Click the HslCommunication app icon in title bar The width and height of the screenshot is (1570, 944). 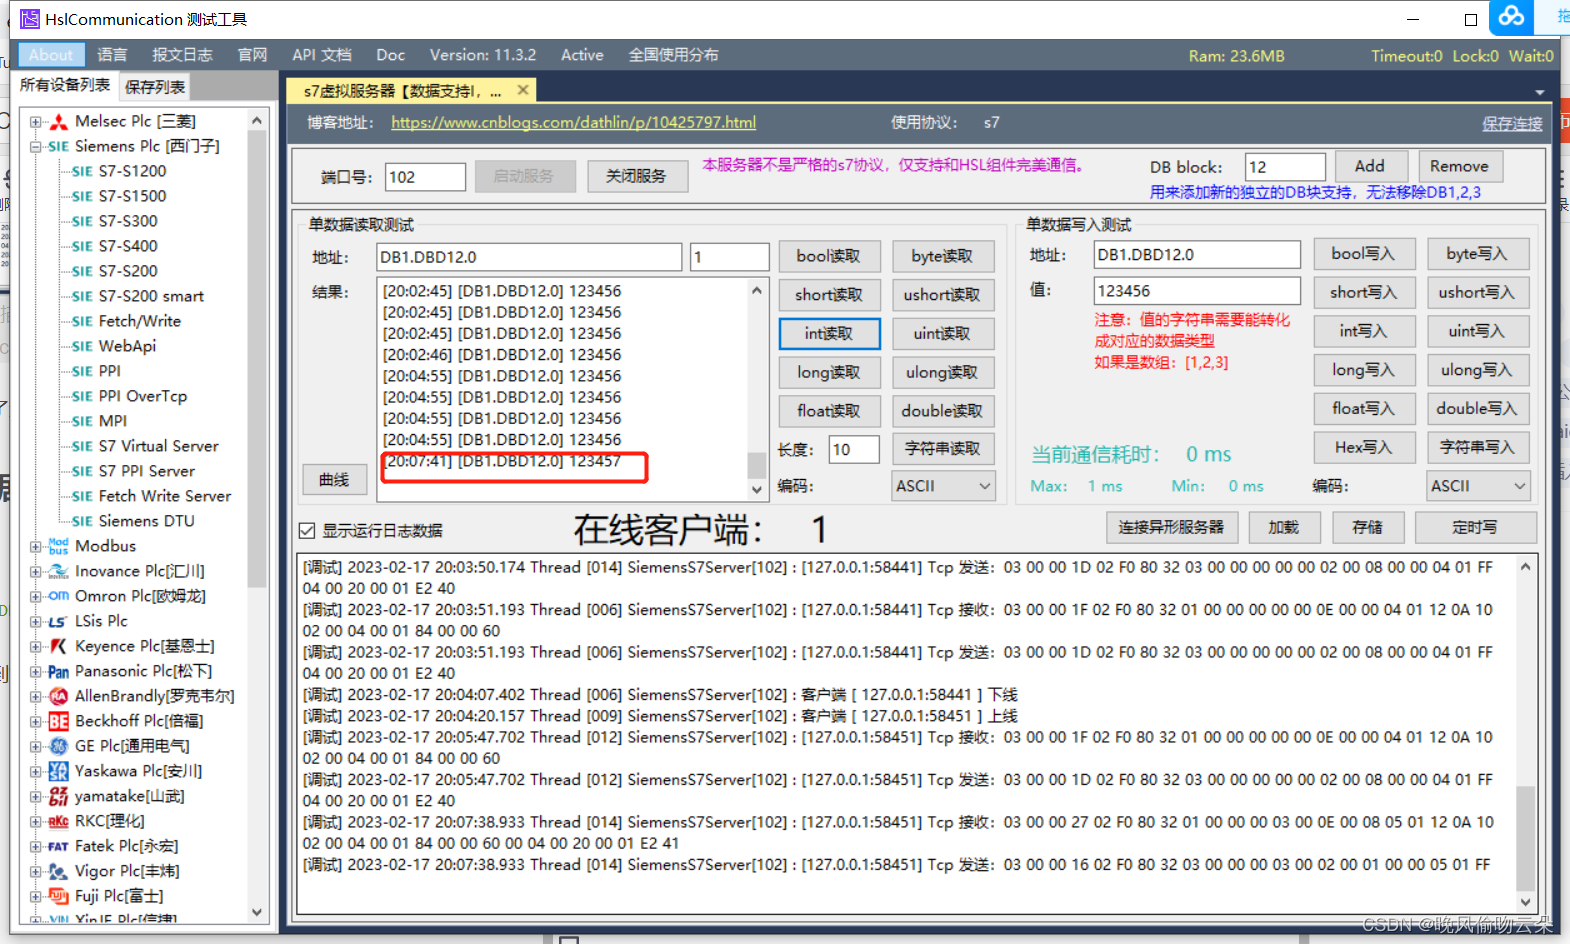click(30, 19)
